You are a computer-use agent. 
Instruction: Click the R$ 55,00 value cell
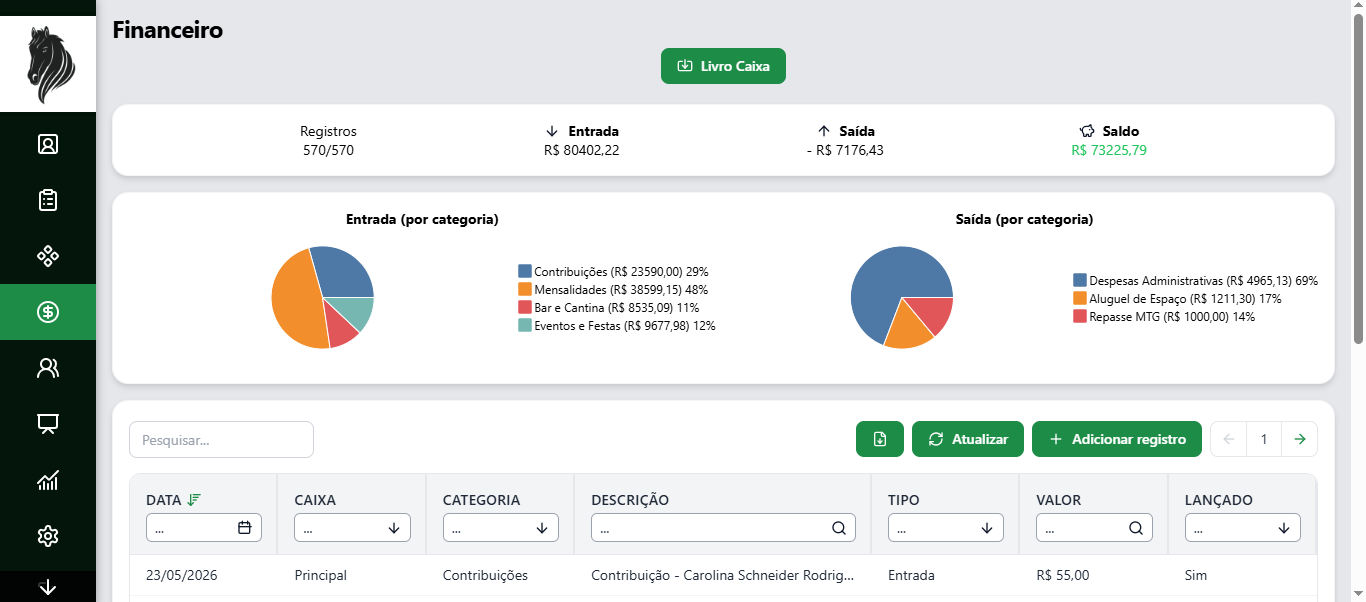point(1063,576)
